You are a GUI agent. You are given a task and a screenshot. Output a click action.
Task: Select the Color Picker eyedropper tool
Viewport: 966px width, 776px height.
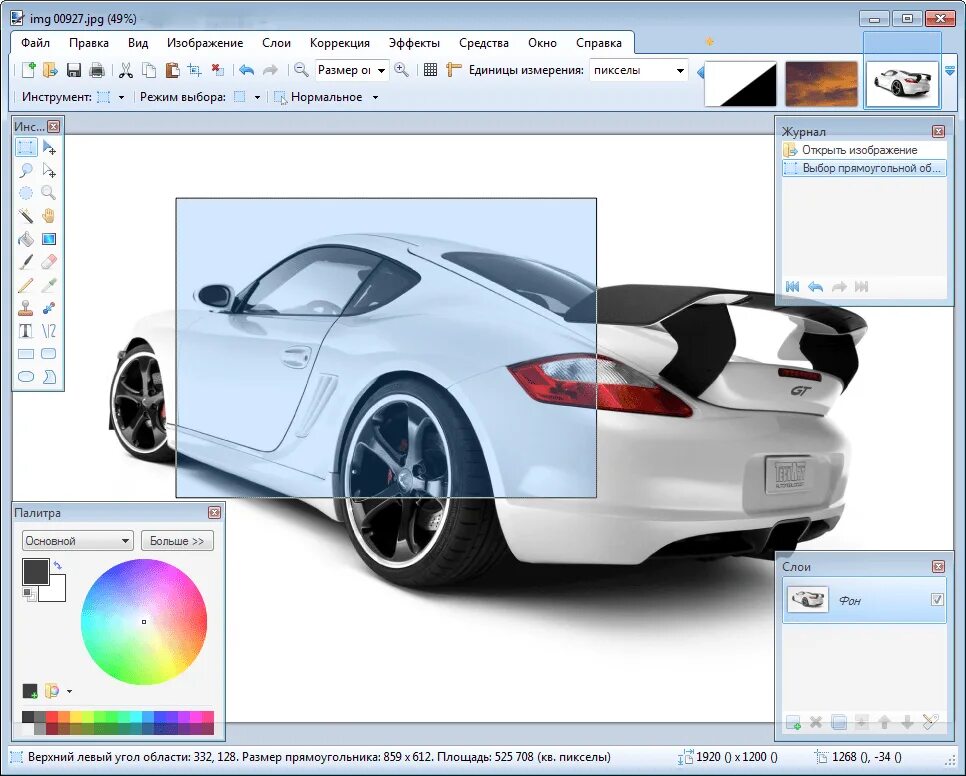(x=49, y=285)
